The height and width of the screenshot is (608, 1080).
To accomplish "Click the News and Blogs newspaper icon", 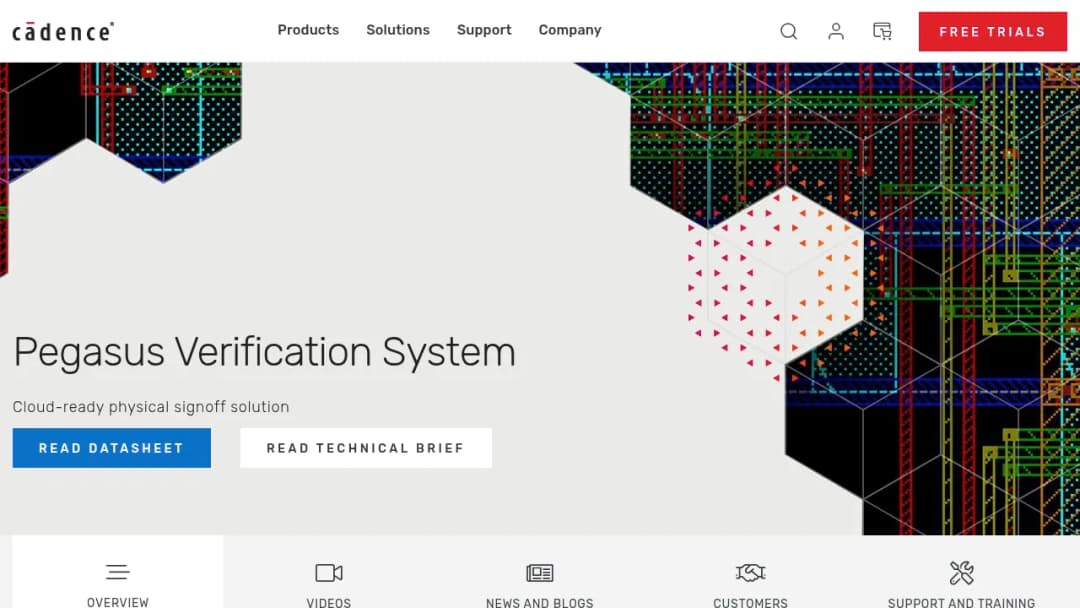I will click(539, 572).
